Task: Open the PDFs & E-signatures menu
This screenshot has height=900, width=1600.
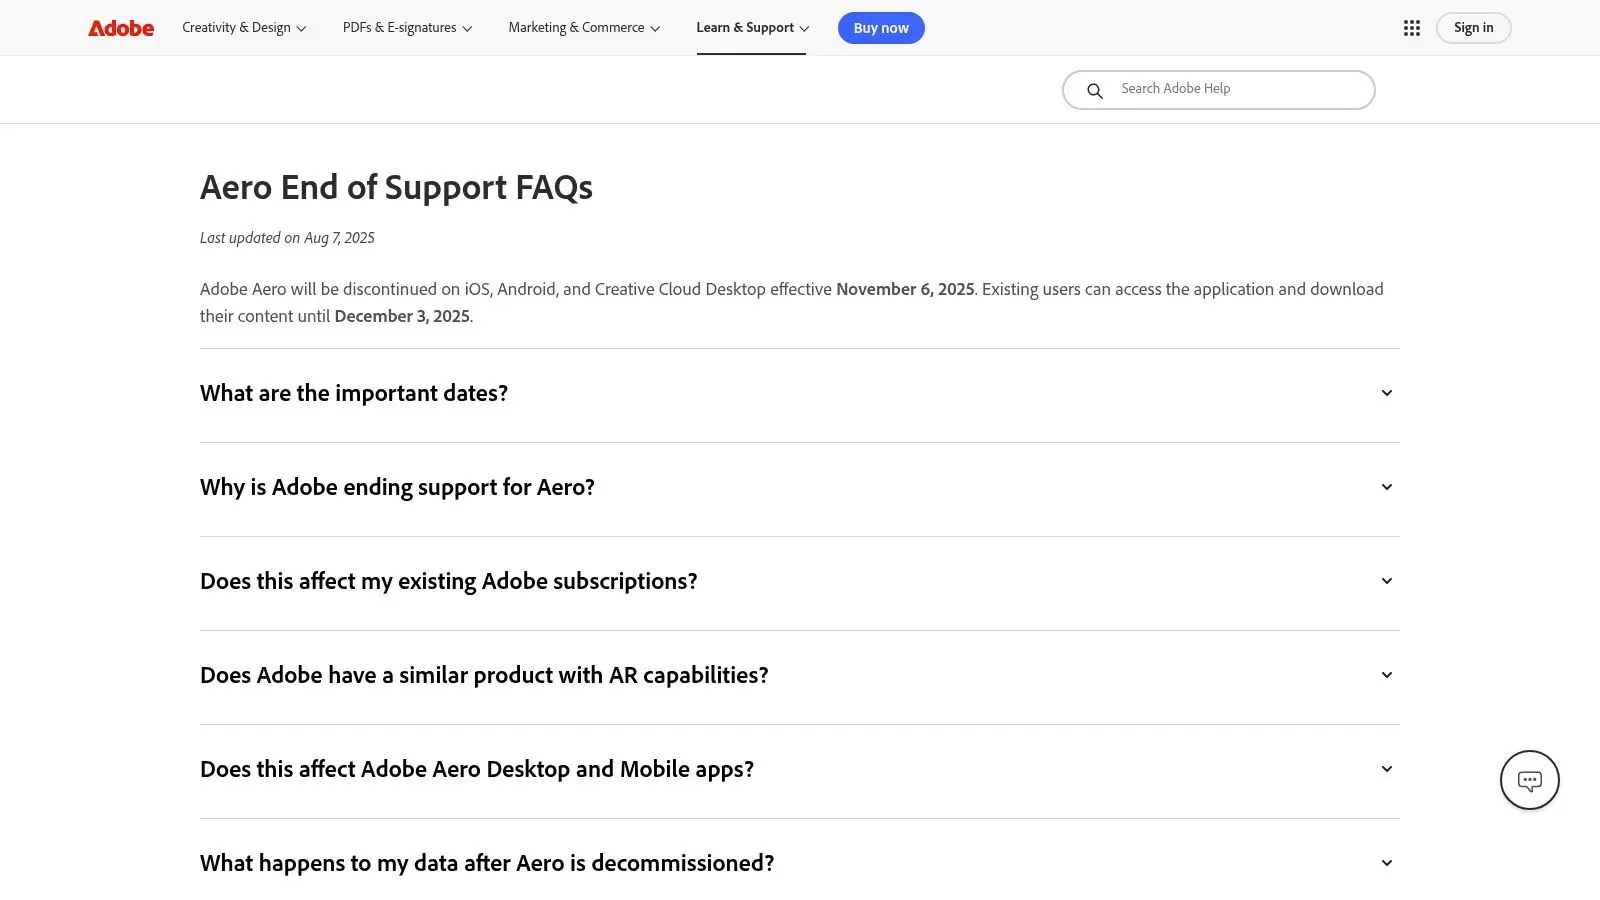Action: tap(407, 28)
